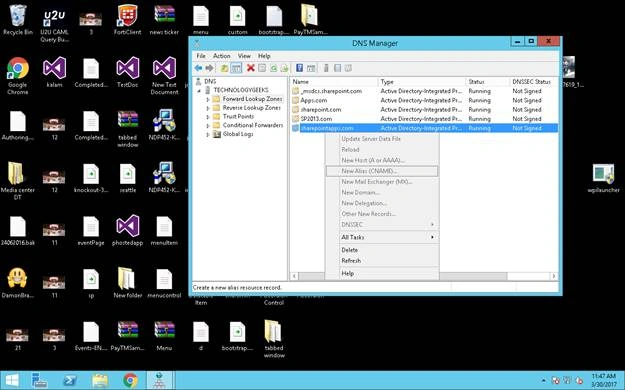Select the DNS root tree node

(210, 81)
